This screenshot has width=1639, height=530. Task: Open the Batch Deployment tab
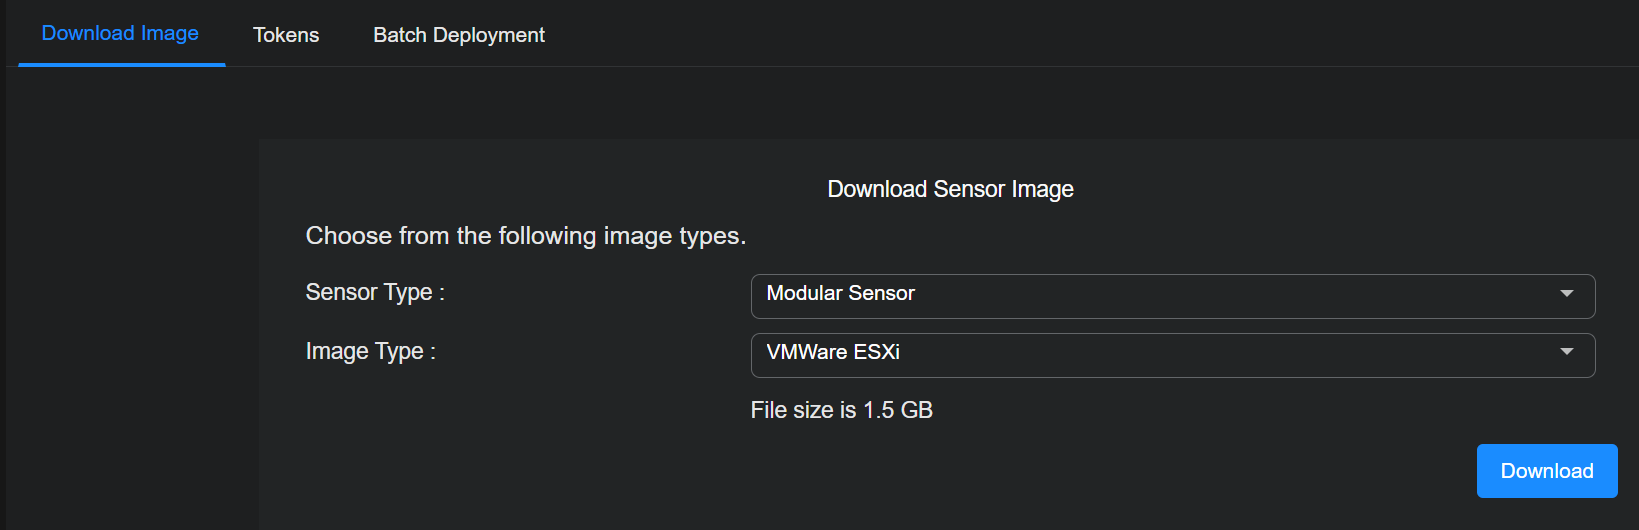pyautogui.click(x=459, y=35)
